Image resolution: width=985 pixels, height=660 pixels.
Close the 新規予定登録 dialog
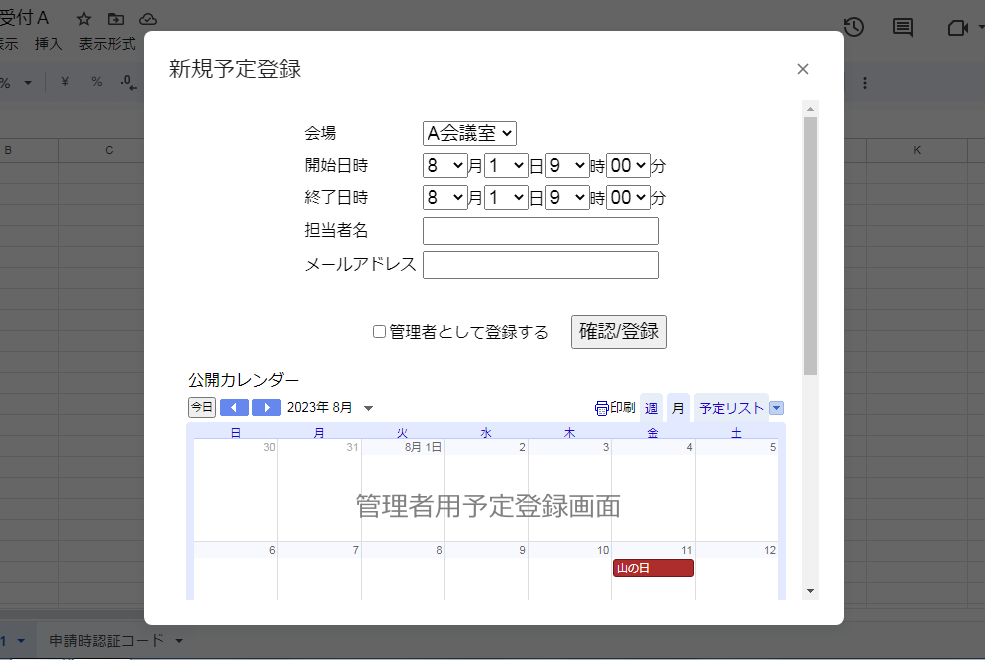click(803, 69)
